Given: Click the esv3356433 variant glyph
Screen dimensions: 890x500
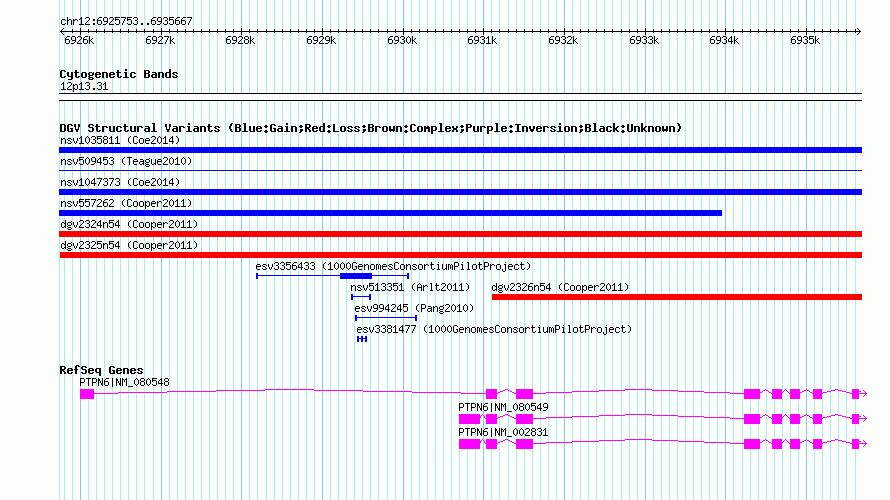Looking at the screenshot, I should [333, 276].
